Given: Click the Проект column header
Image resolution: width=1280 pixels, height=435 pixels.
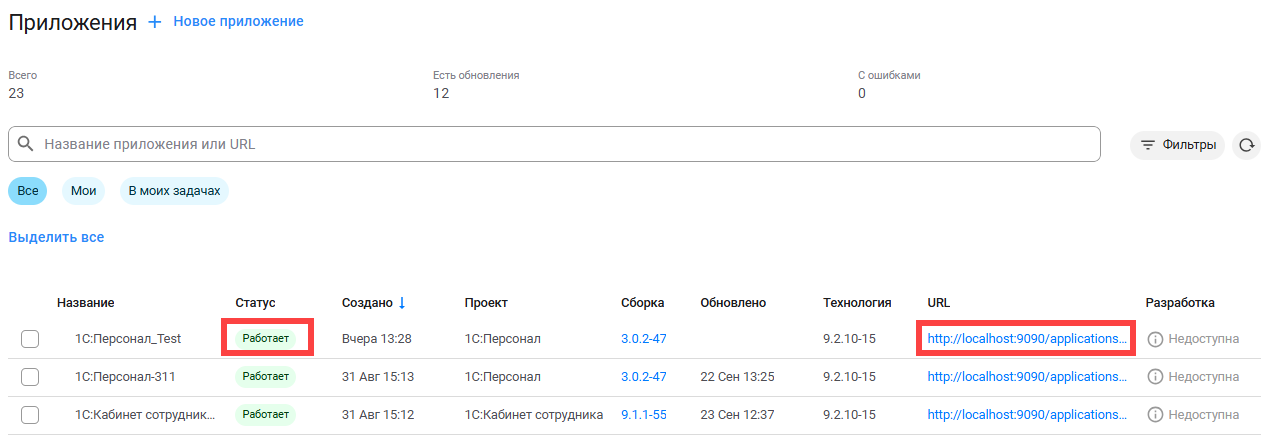Looking at the screenshot, I should [486, 302].
